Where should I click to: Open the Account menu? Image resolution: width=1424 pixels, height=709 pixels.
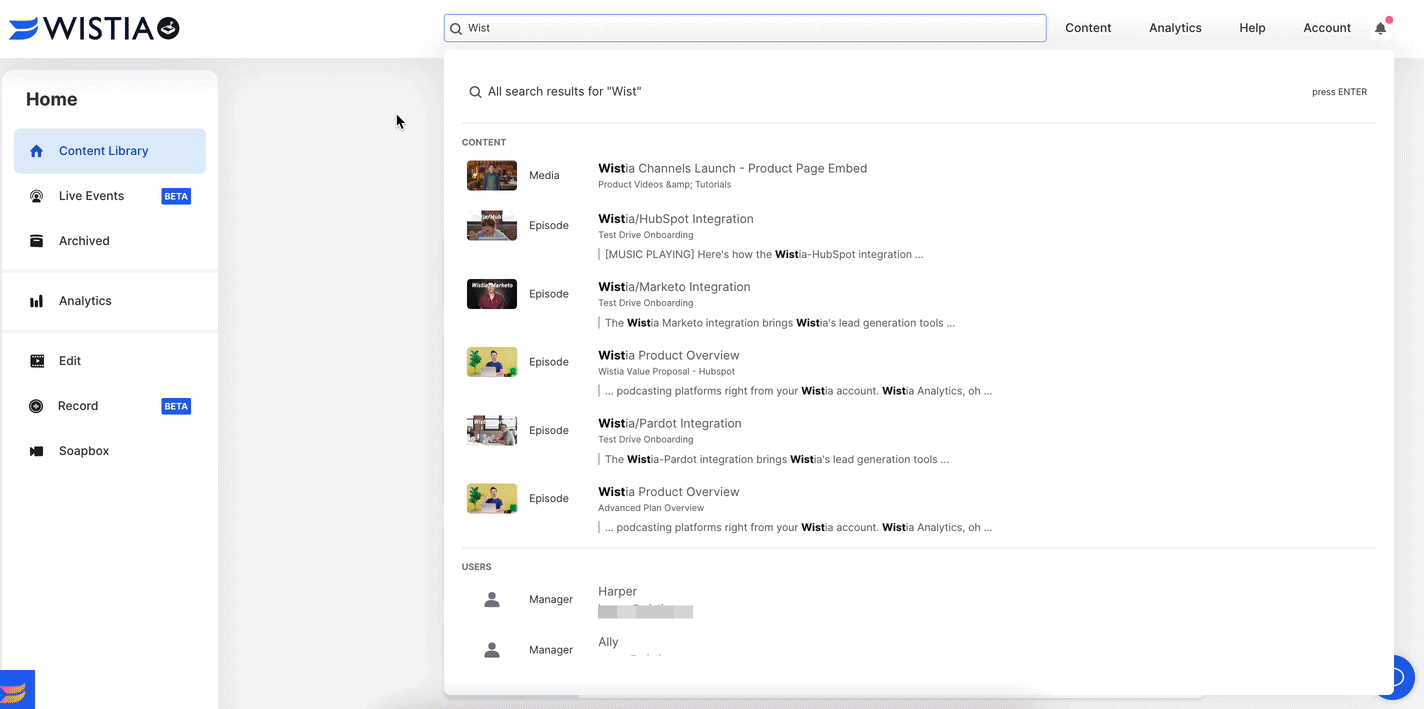coord(1327,28)
